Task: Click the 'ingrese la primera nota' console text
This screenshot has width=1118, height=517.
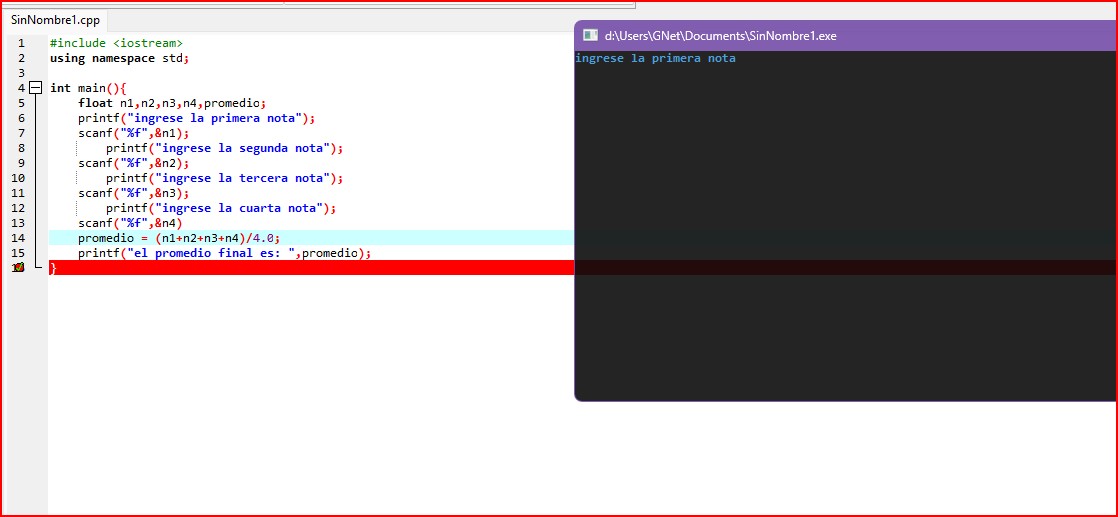Action: (655, 59)
